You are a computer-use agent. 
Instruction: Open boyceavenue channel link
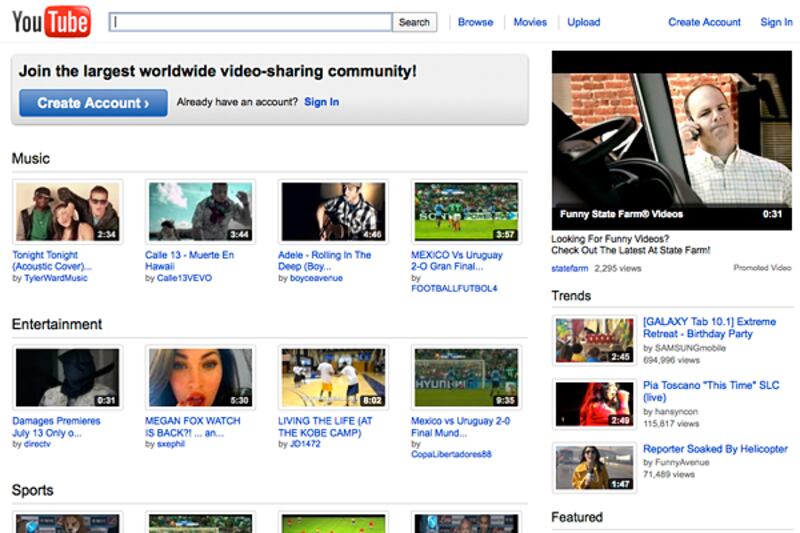coord(316,278)
